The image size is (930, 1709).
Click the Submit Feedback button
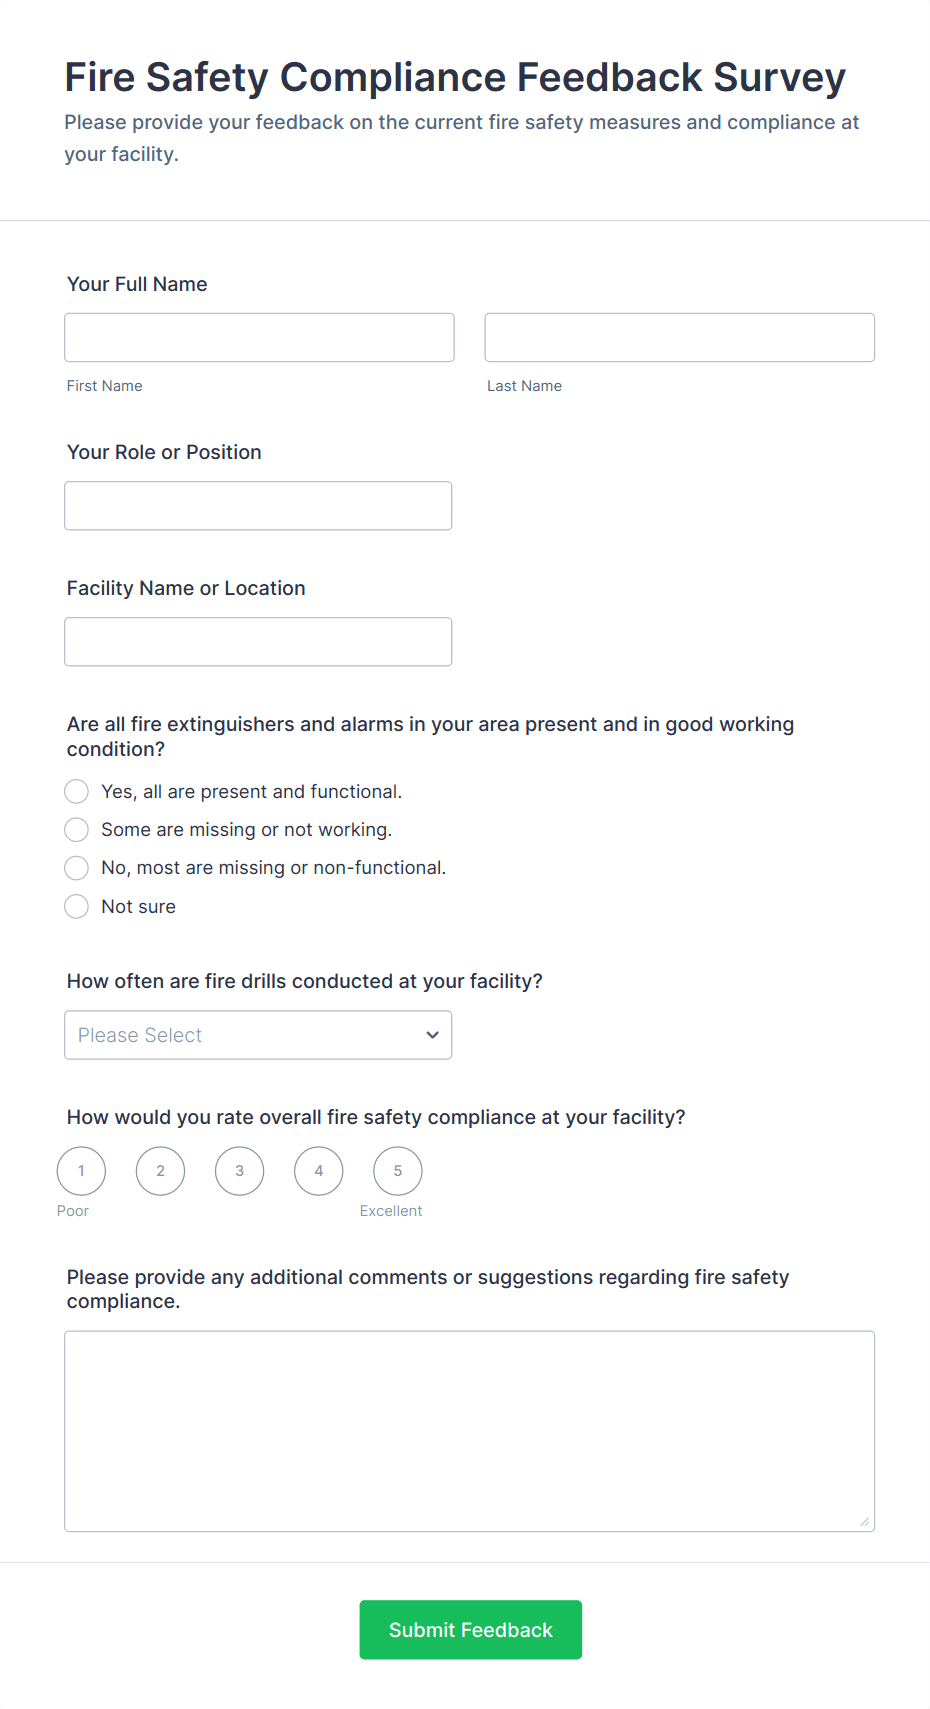pos(470,1629)
